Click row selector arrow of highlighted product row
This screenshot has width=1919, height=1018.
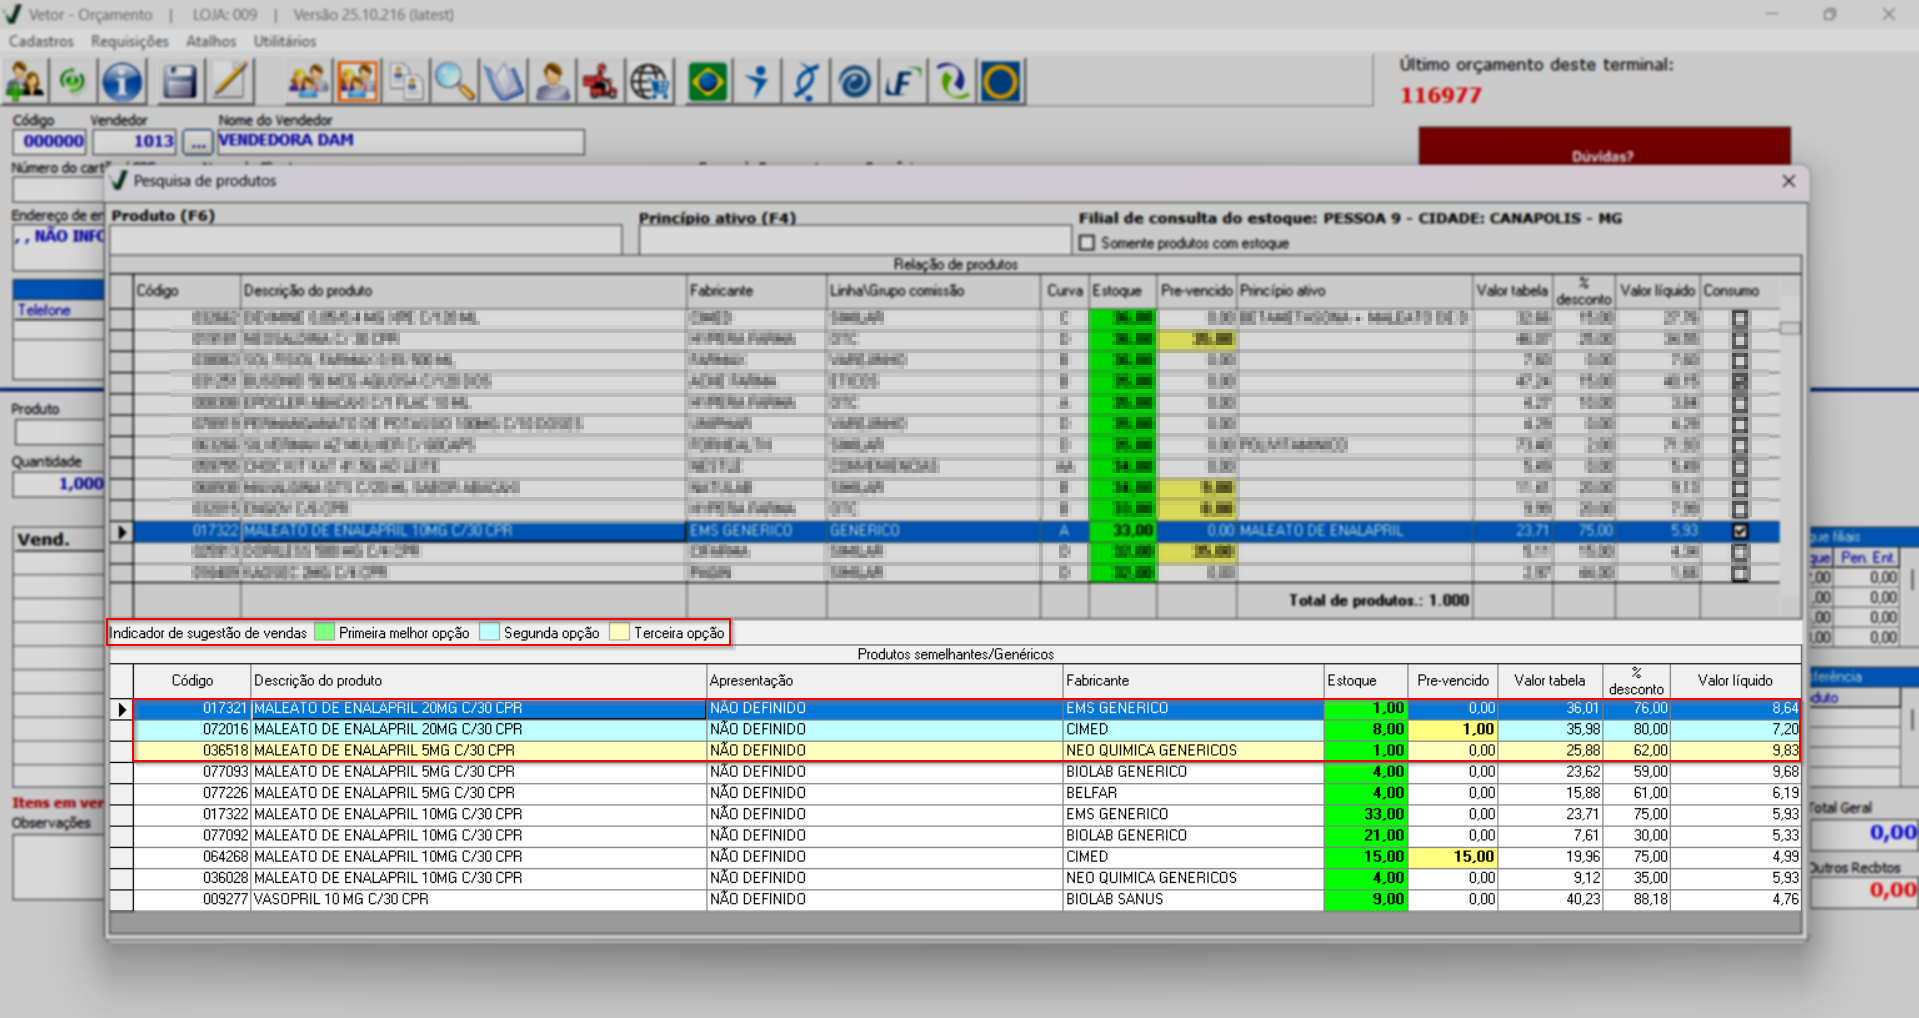tap(122, 532)
